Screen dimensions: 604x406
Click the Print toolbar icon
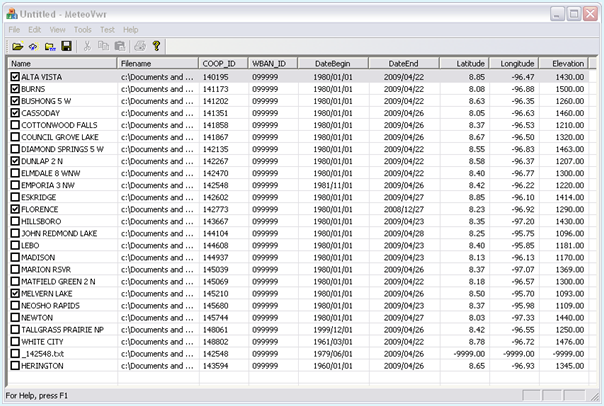[x=139, y=46]
